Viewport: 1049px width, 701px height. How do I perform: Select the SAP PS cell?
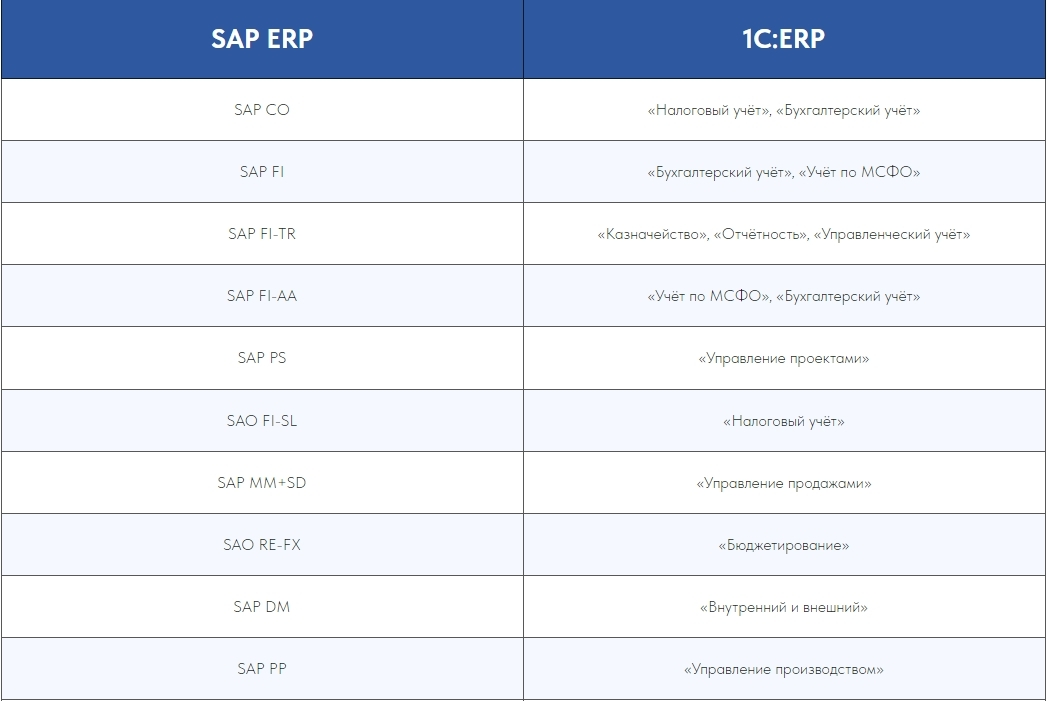[262, 358]
